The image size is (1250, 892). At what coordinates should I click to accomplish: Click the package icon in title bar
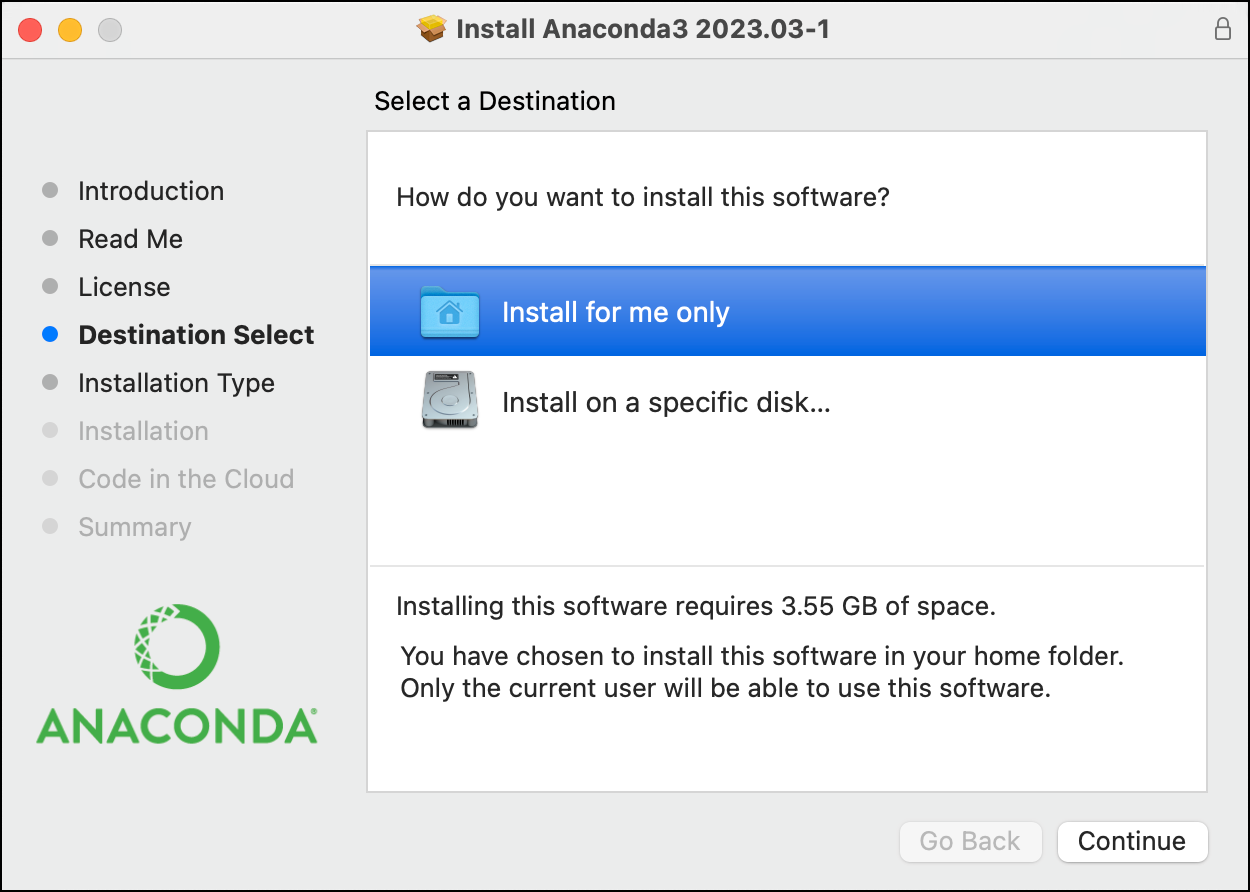click(x=431, y=29)
